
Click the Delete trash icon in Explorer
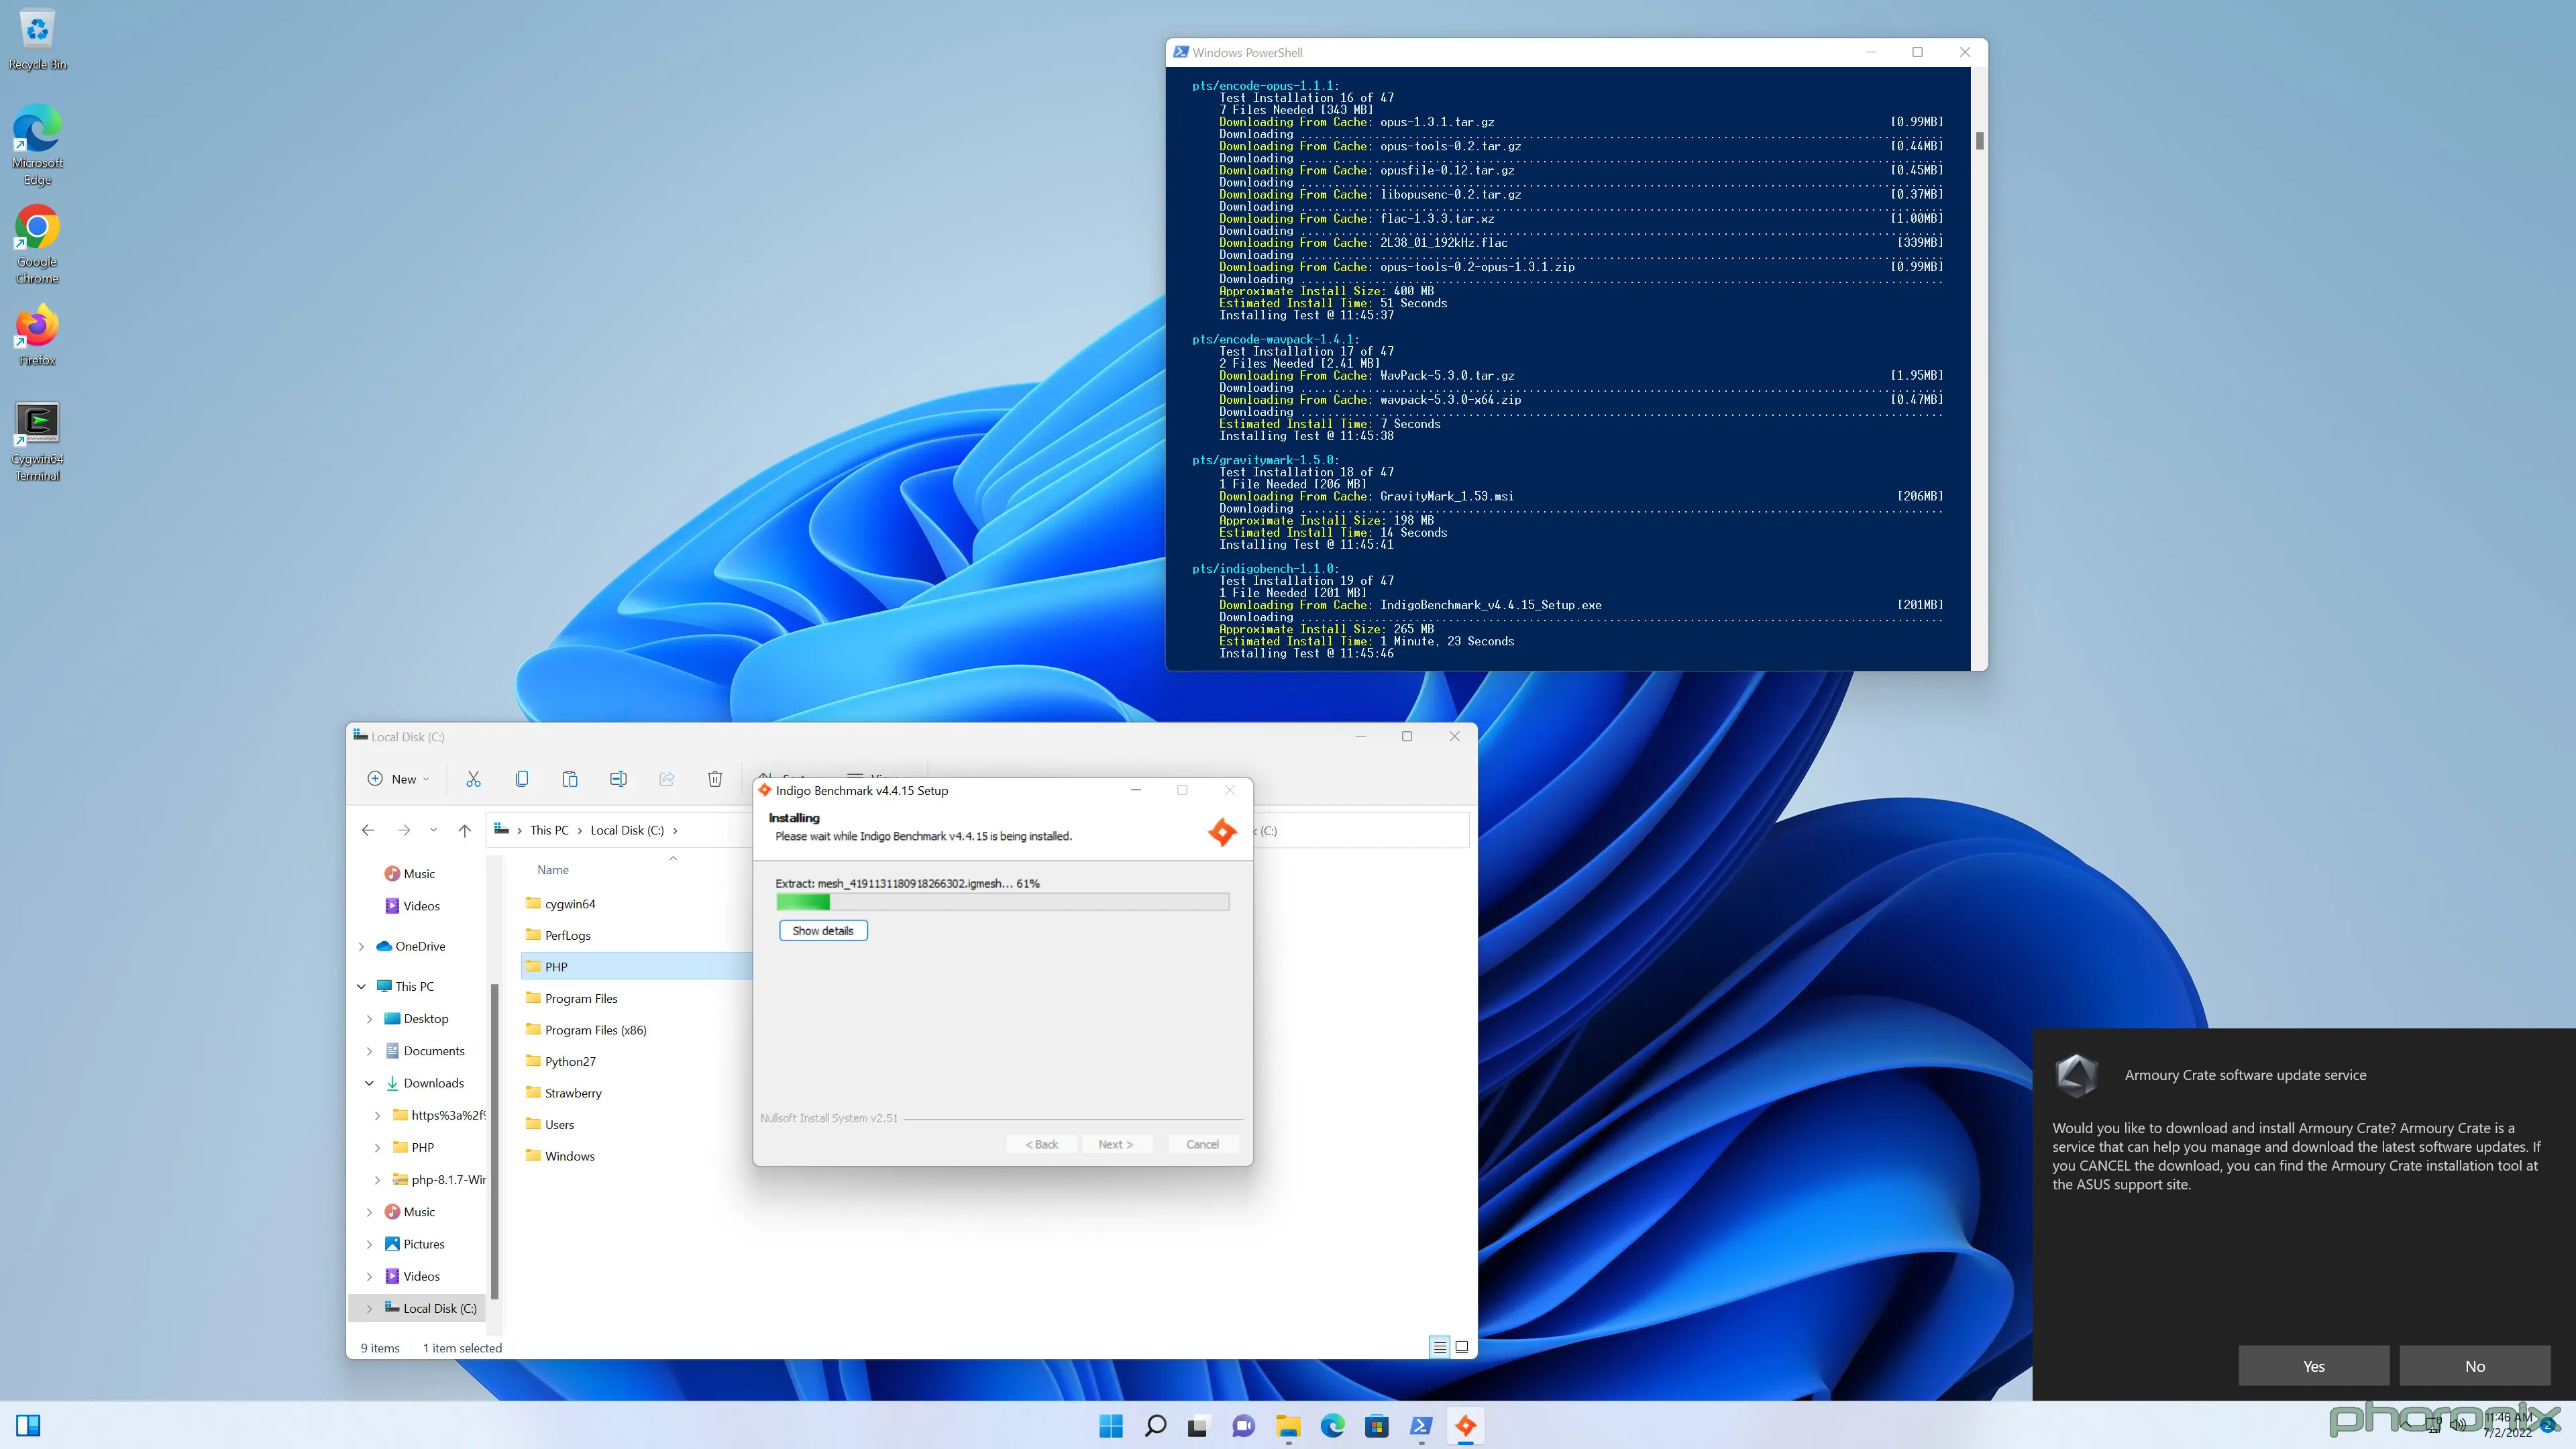pyautogui.click(x=715, y=779)
